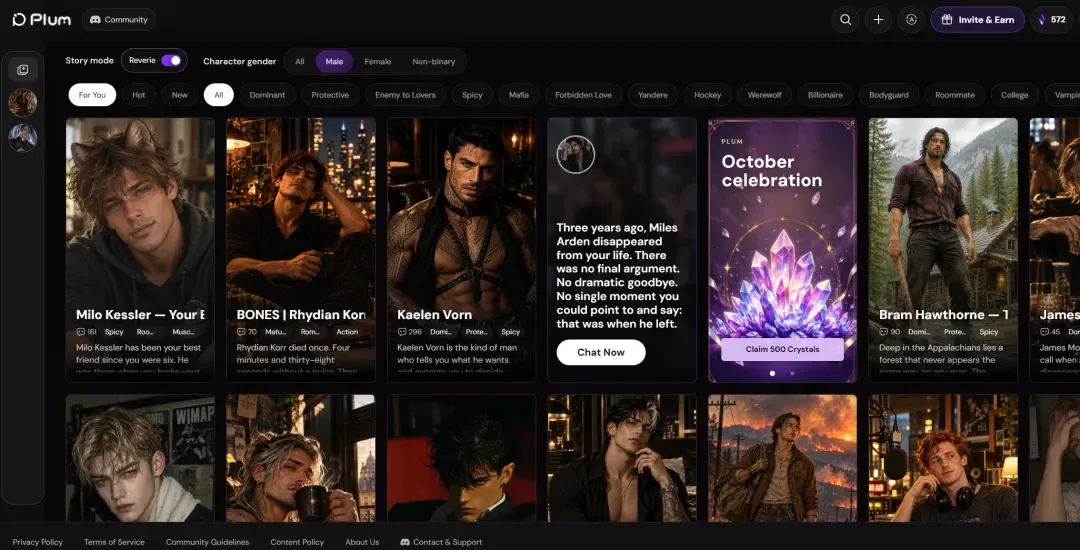
Task: Filter by Spicy tag chip
Action: point(472,95)
